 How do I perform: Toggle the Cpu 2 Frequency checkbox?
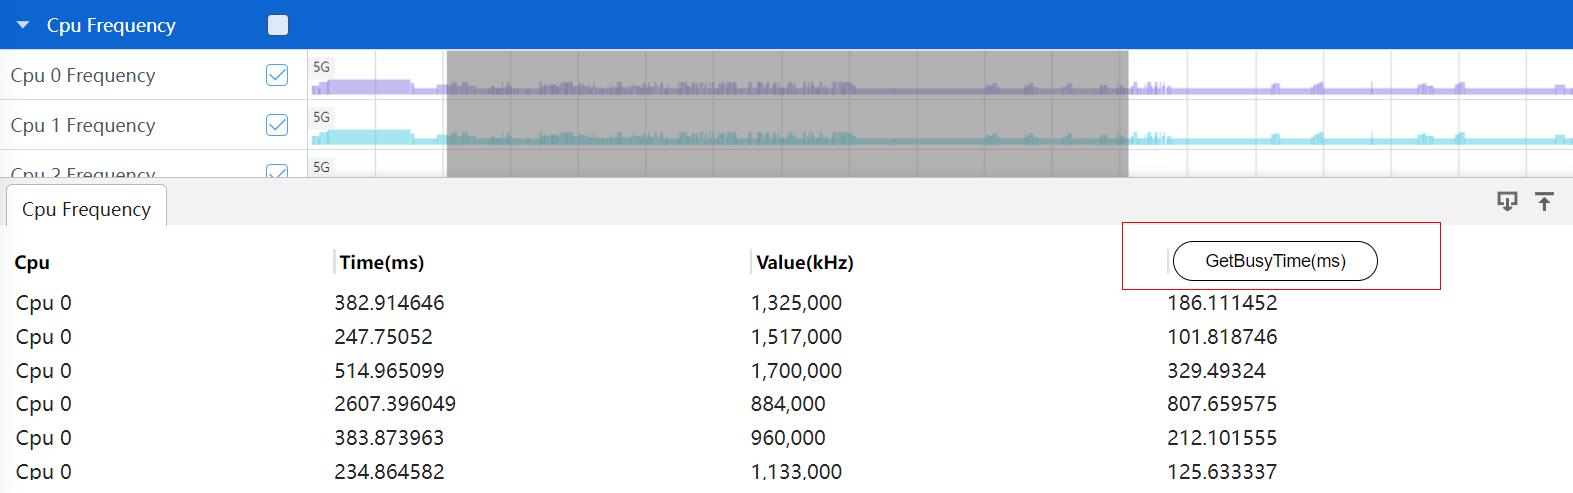coord(277,172)
